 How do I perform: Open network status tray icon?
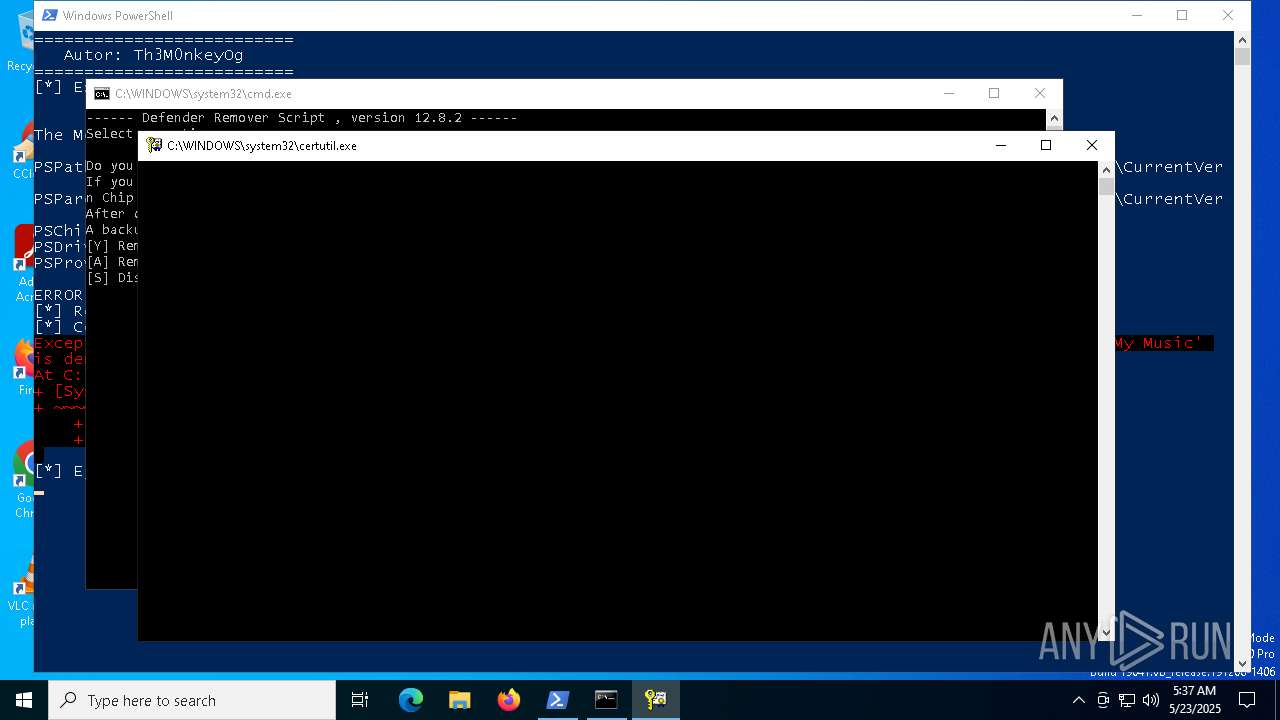[x=1127, y=700]
